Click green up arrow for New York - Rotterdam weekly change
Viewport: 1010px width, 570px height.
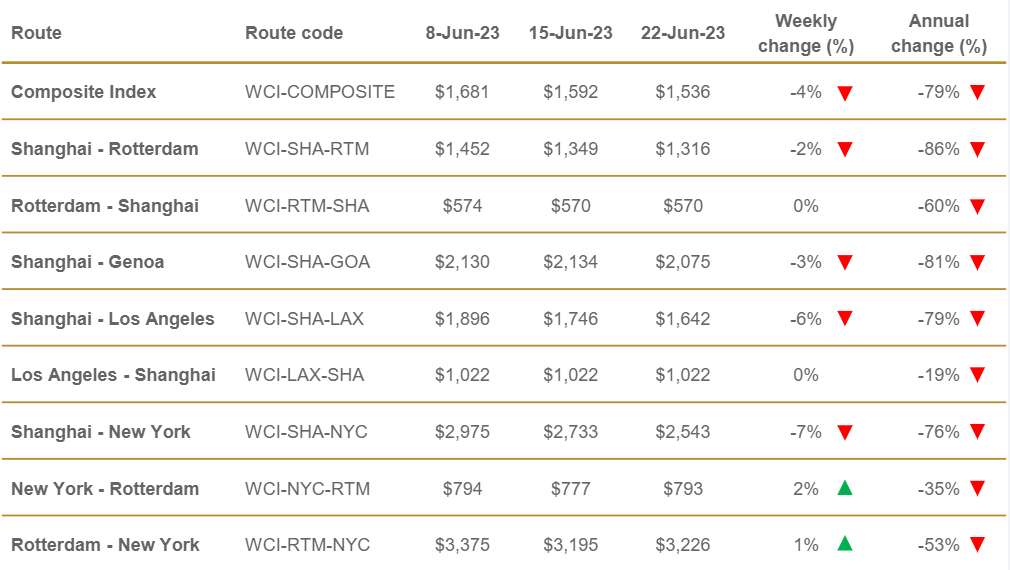point(845,489)
